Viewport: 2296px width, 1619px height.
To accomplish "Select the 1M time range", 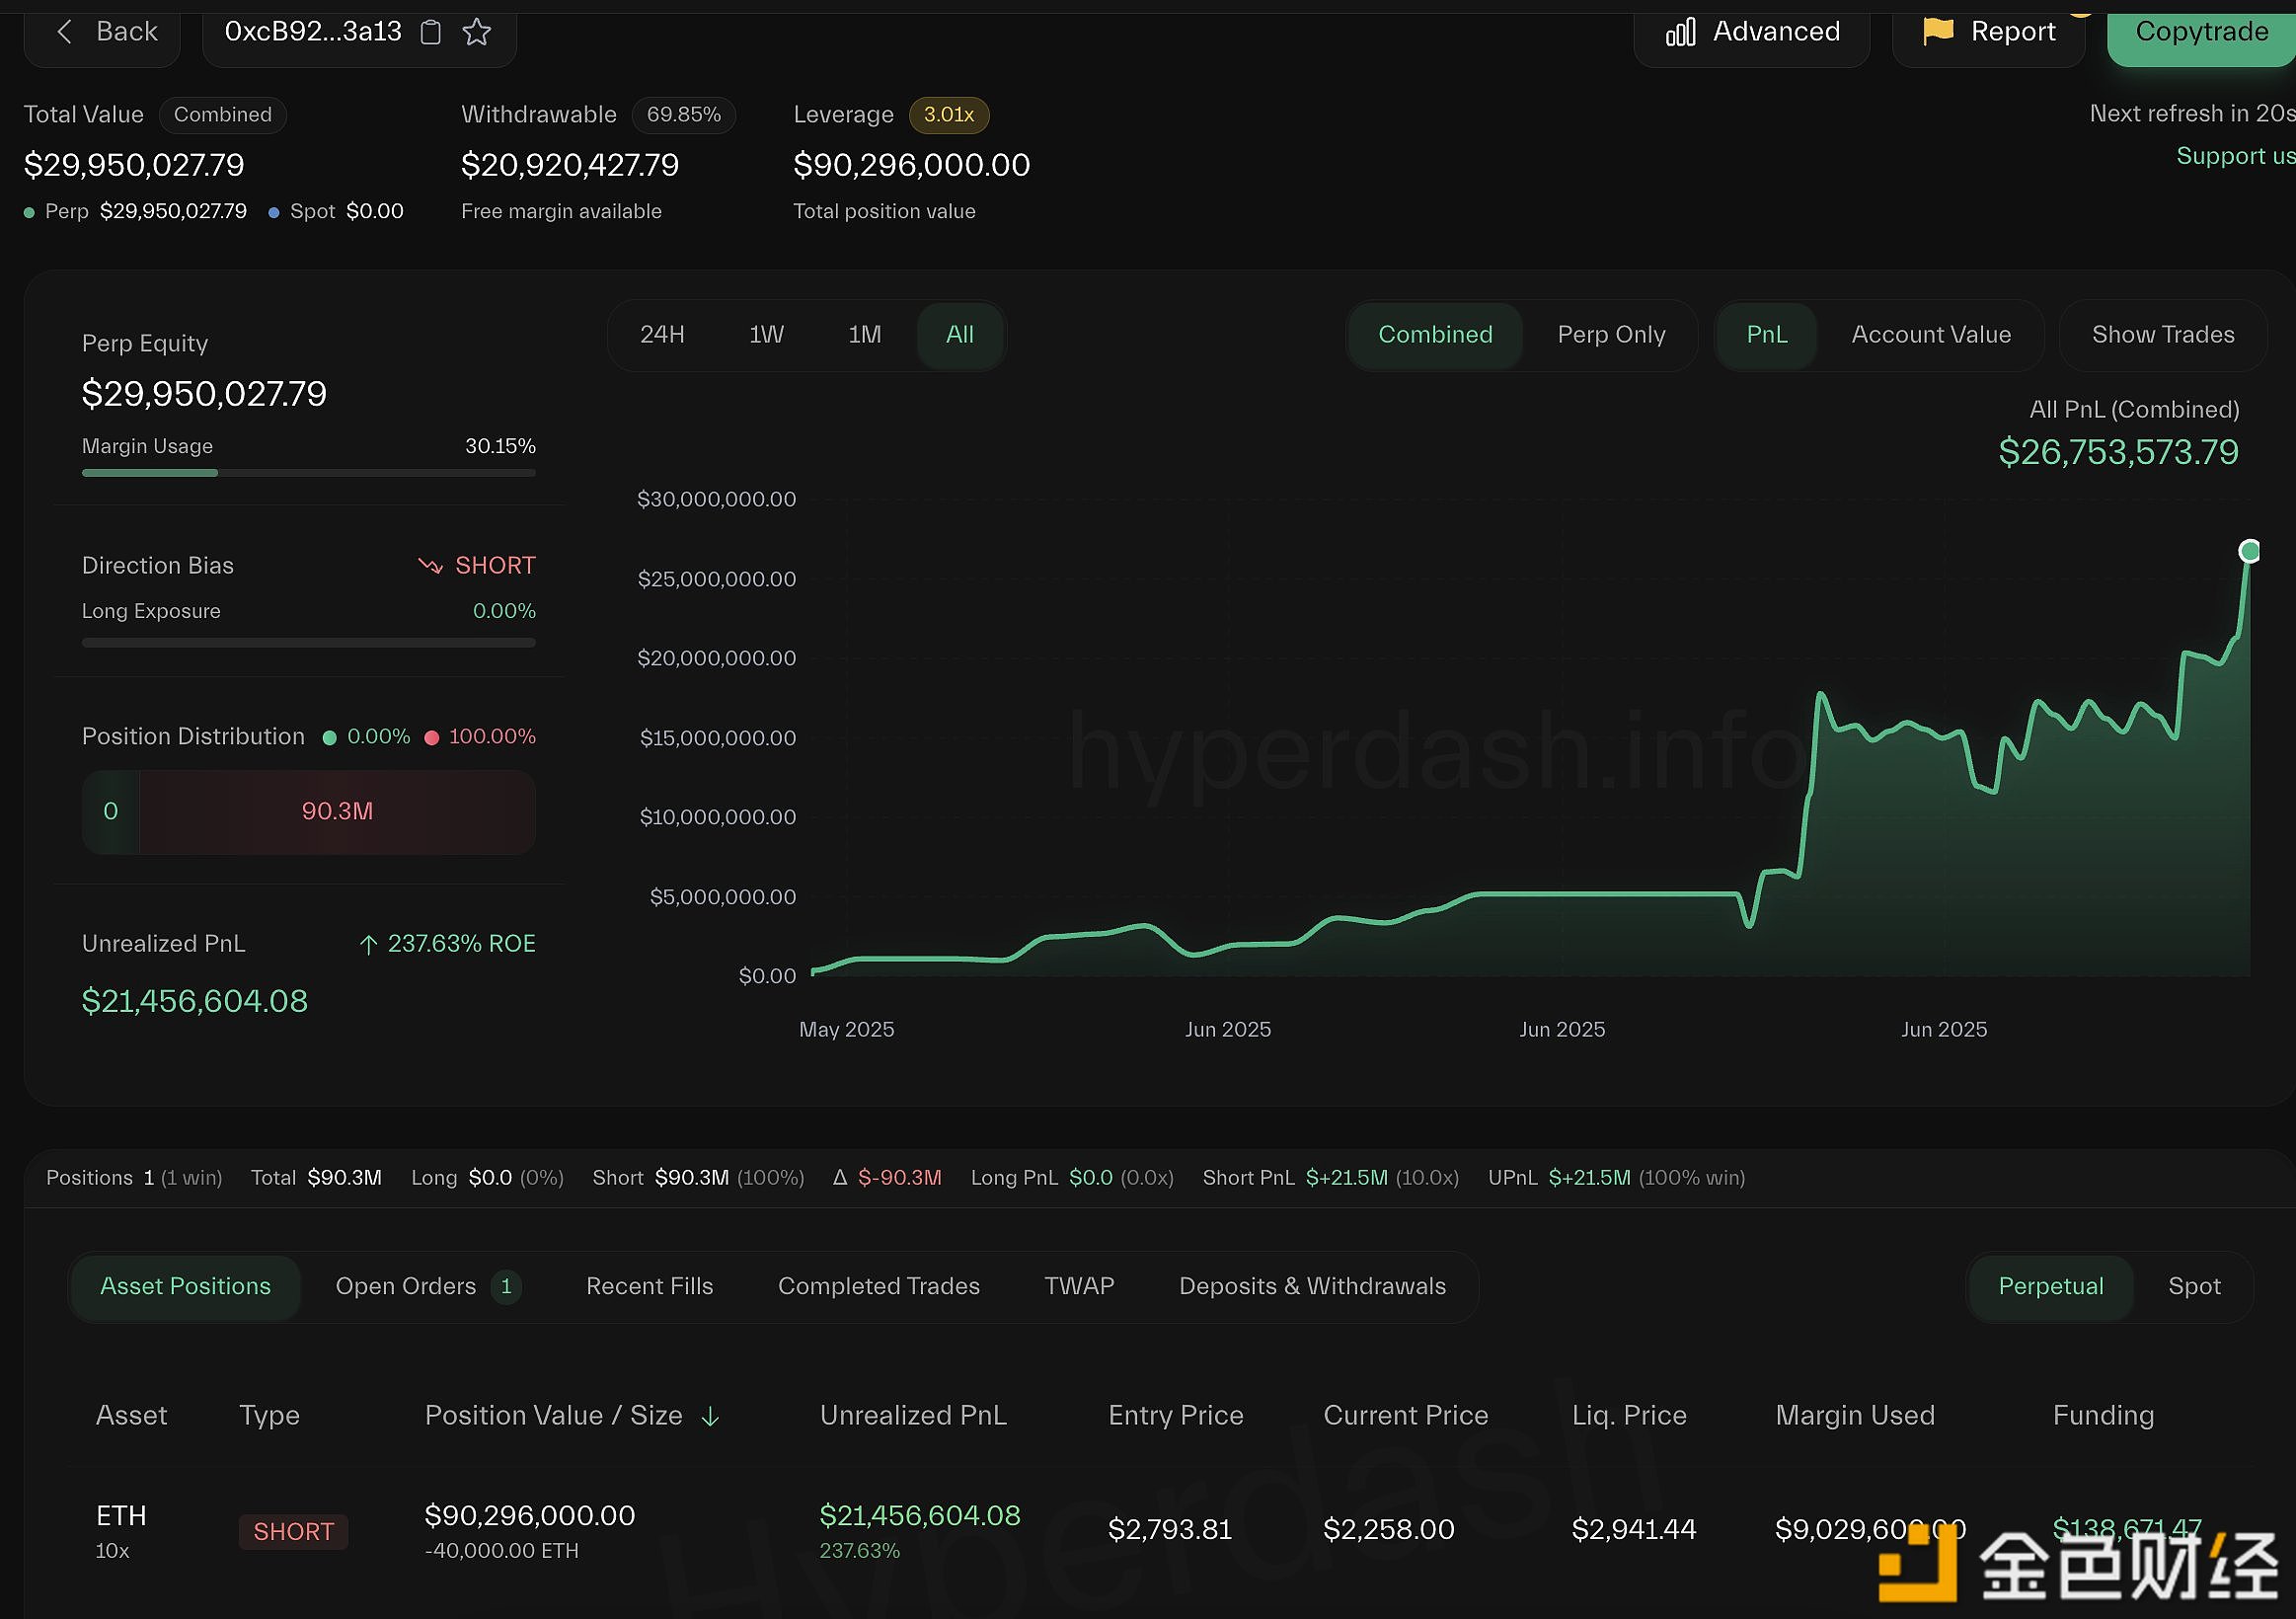I will (864, 335).
